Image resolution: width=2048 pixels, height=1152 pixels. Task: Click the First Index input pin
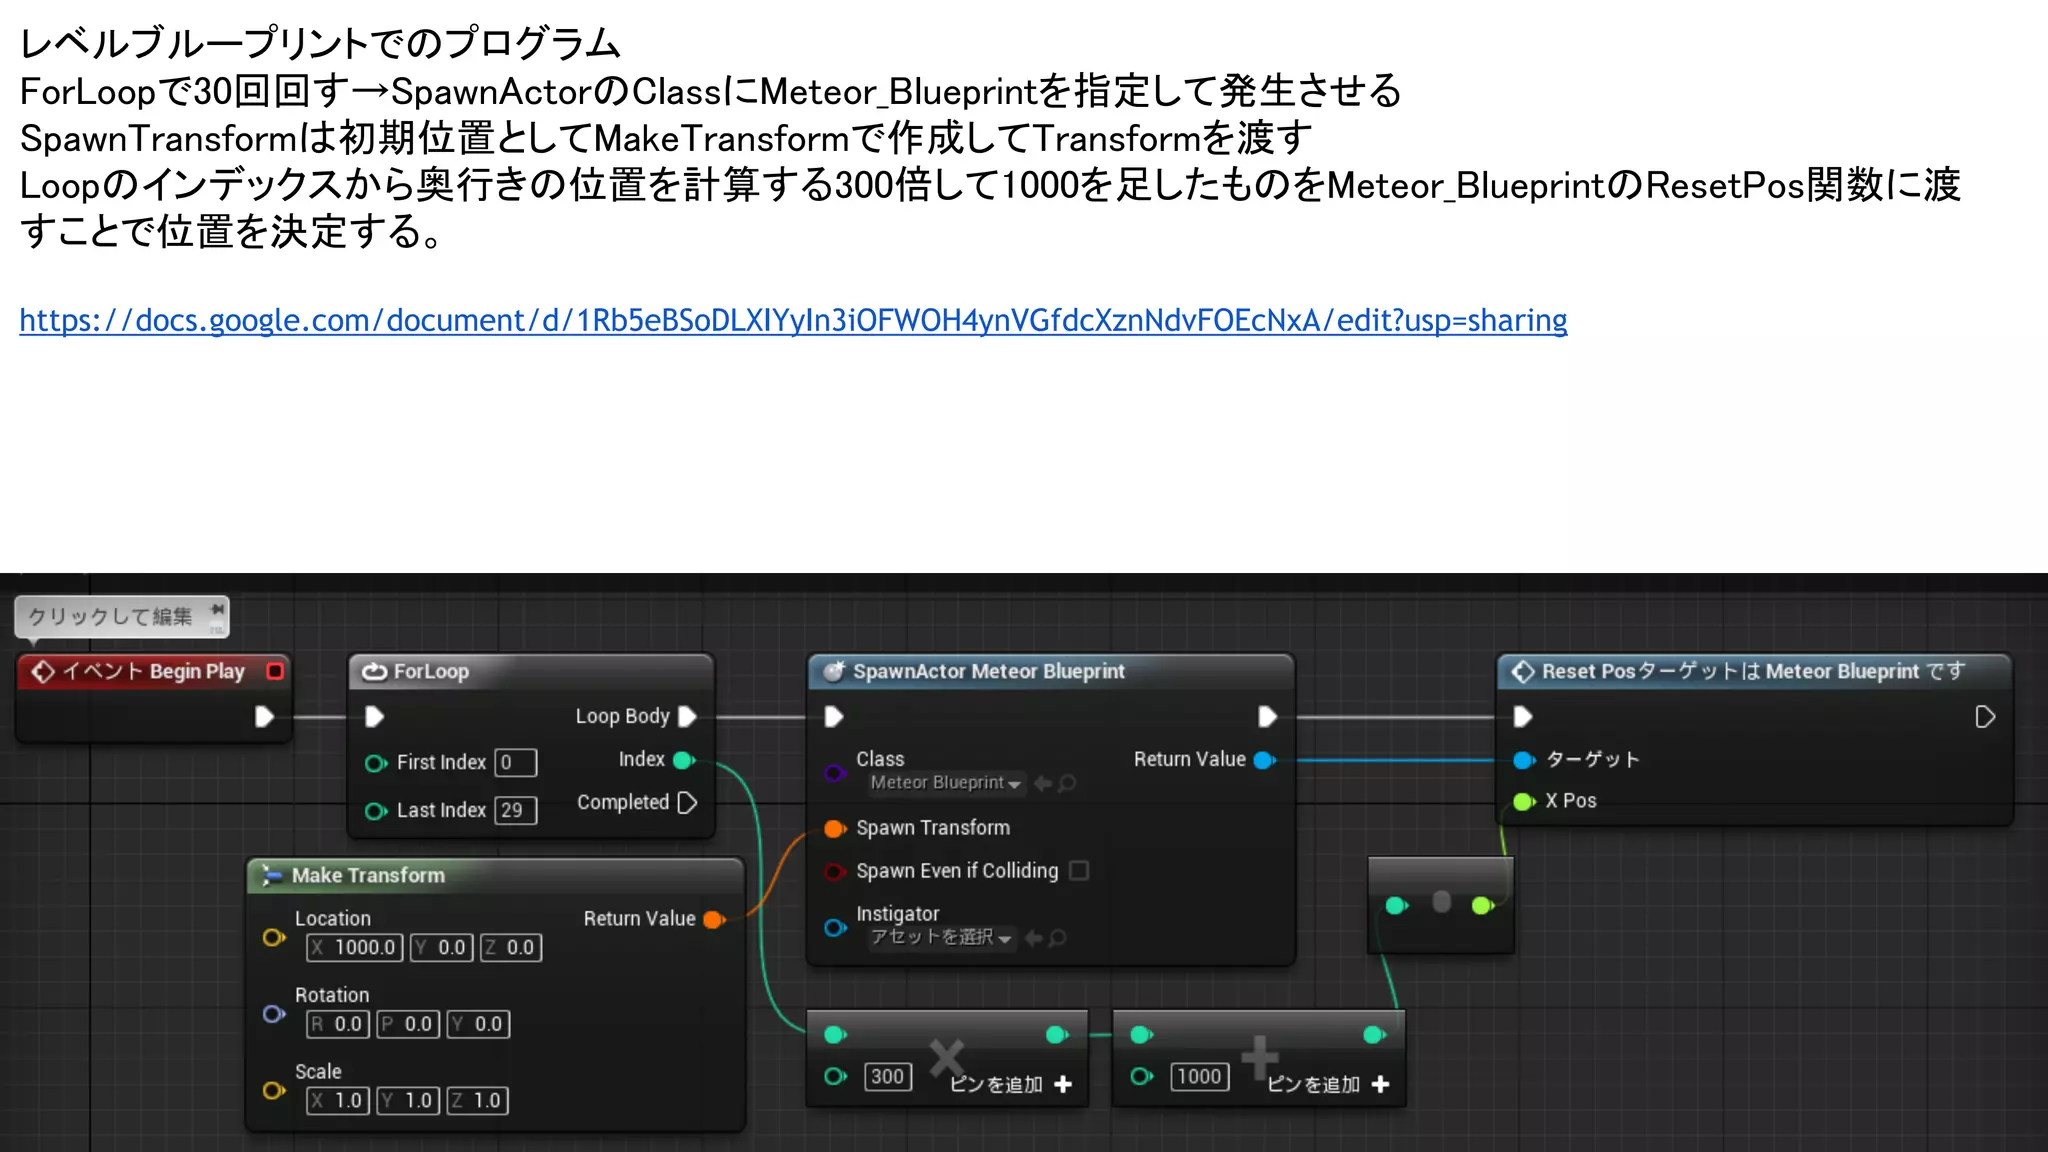click(x=376, y=763)
